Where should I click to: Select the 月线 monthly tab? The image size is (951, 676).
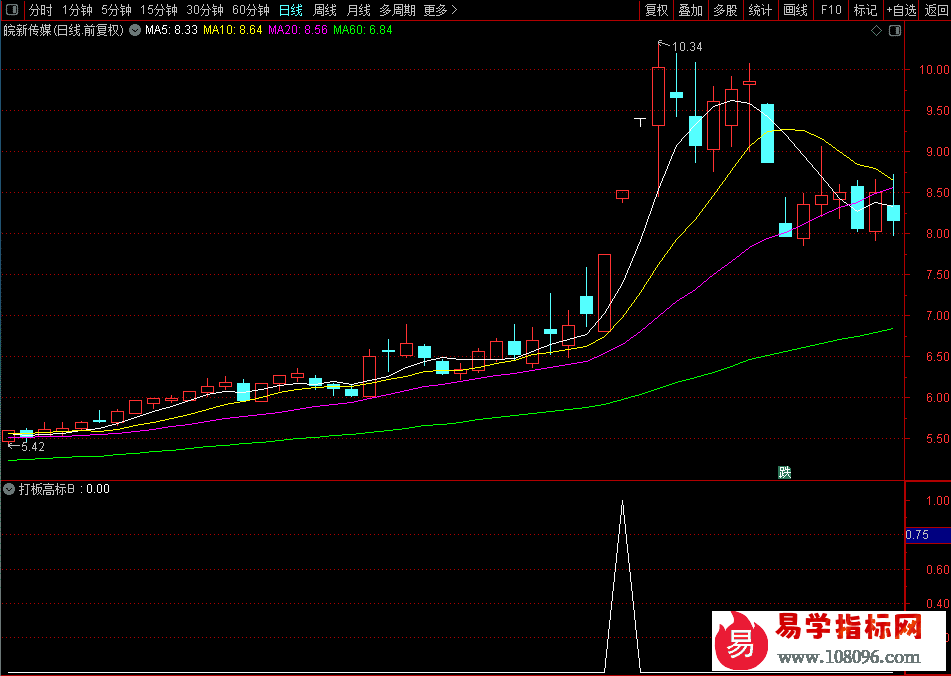pos(358,10)
